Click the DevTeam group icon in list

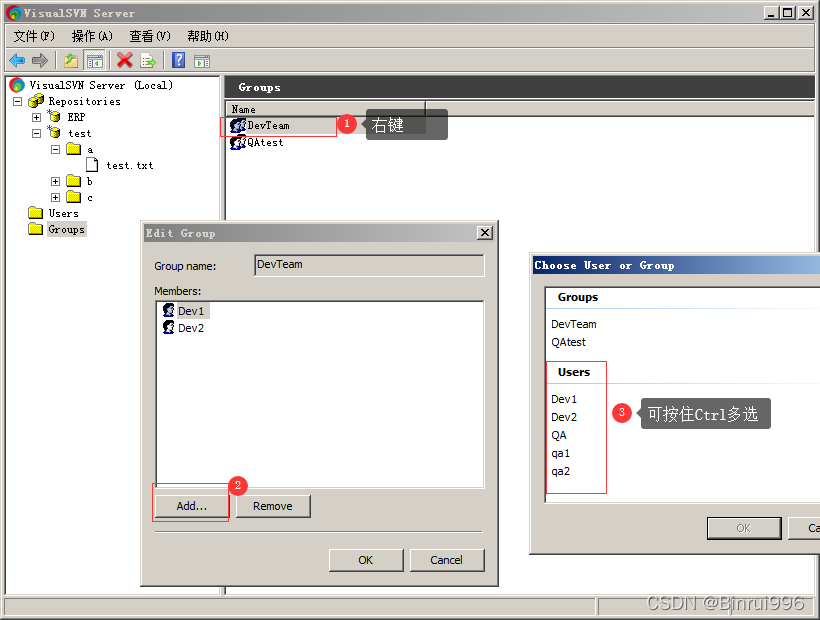(x=238, y=125)
